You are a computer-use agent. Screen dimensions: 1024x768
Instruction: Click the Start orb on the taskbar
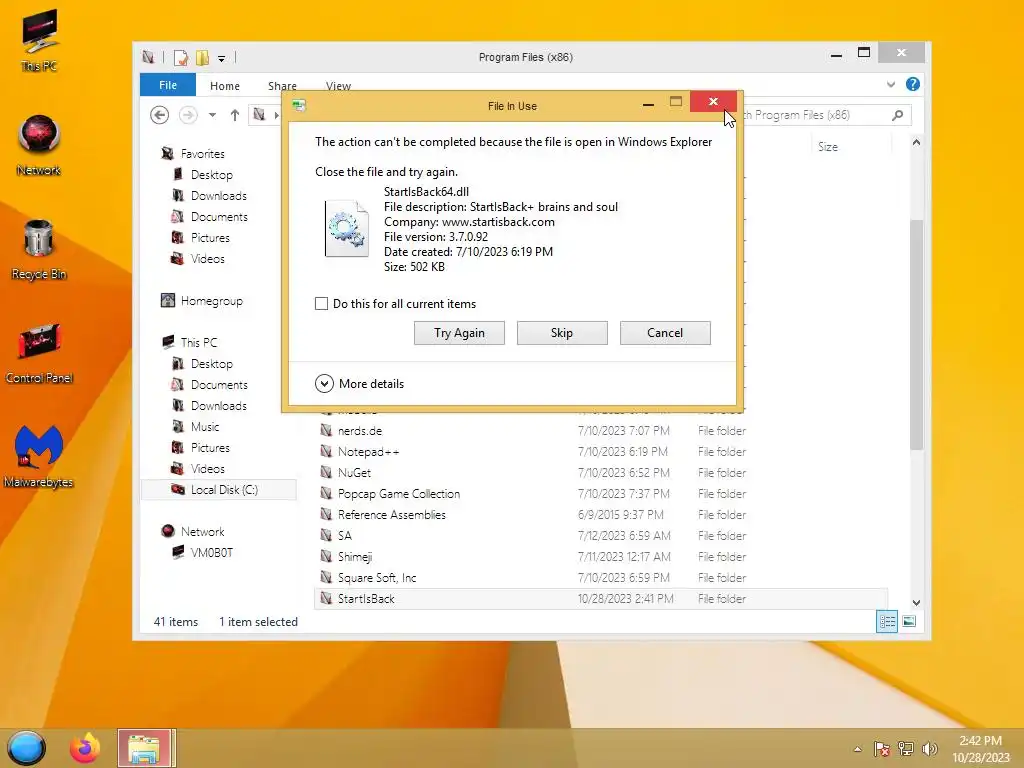click(26, 748)
